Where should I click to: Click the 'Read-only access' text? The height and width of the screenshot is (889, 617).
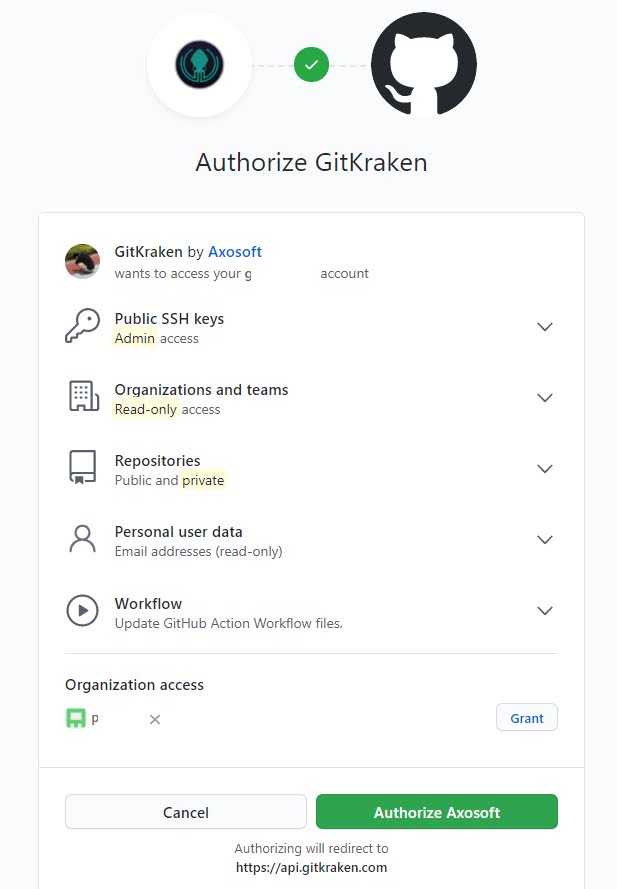[x=167, y=409]
